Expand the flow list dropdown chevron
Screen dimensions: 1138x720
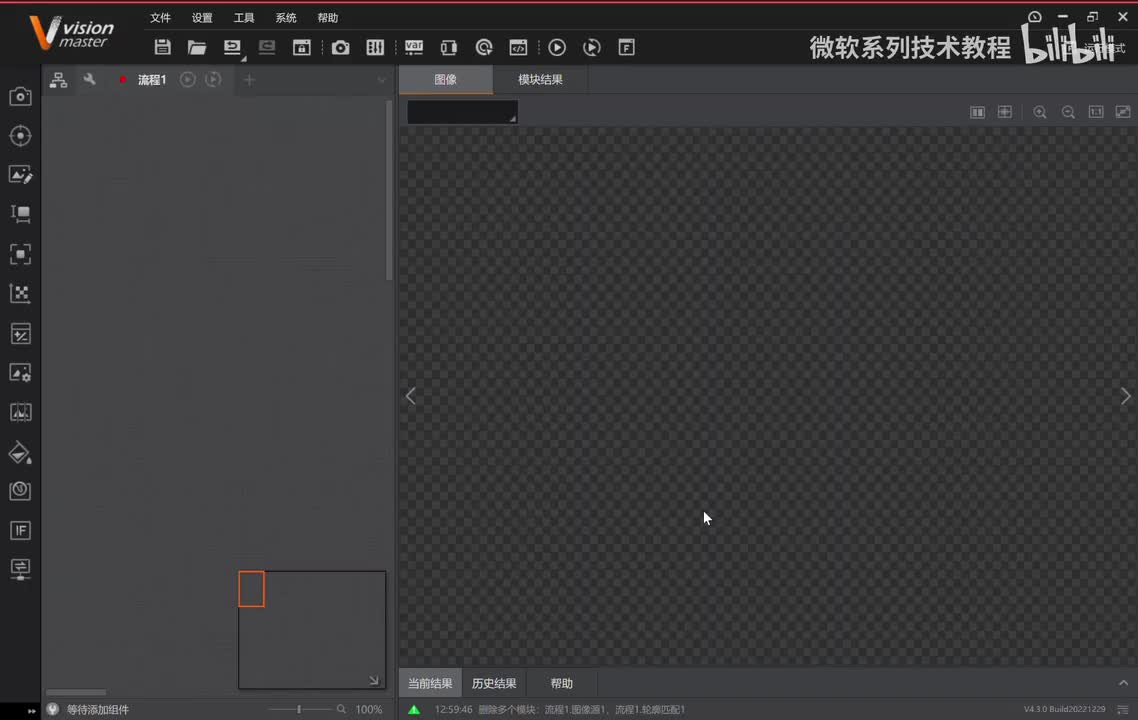pos(382,80)
